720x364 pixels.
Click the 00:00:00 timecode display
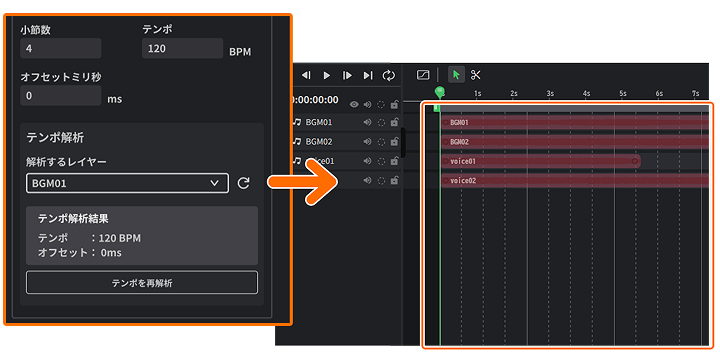315,100
